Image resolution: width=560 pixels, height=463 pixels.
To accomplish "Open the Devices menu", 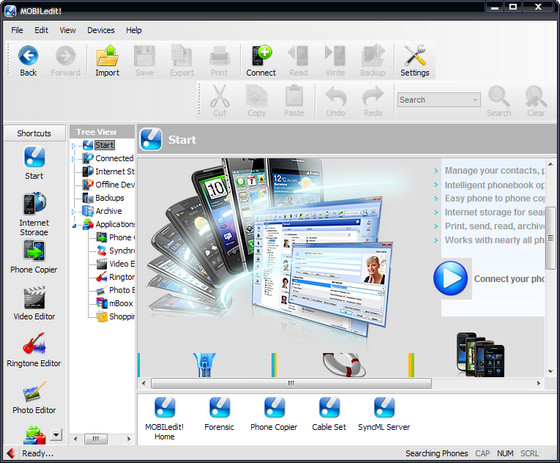I will 101,30.
